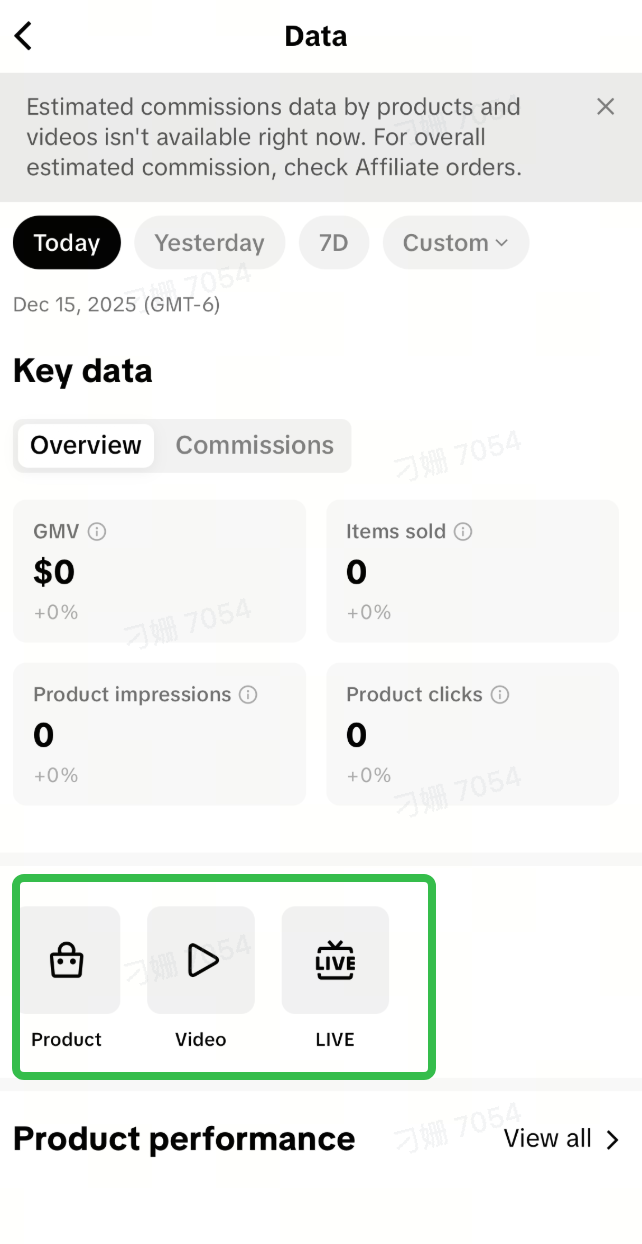The height and width of the screenshot is (1244, 642).
Task: Open the GMV data card
Action: tap(159, 571)
